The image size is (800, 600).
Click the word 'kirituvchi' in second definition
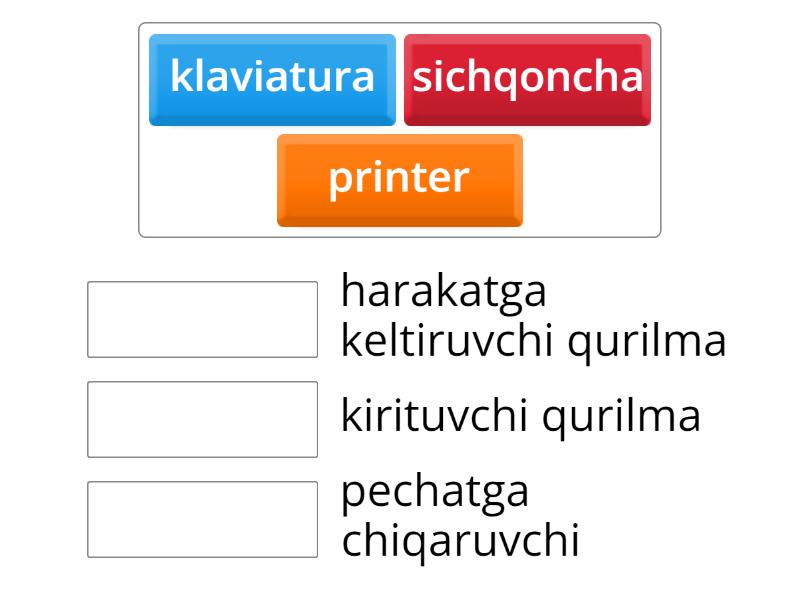click(435, 417)
